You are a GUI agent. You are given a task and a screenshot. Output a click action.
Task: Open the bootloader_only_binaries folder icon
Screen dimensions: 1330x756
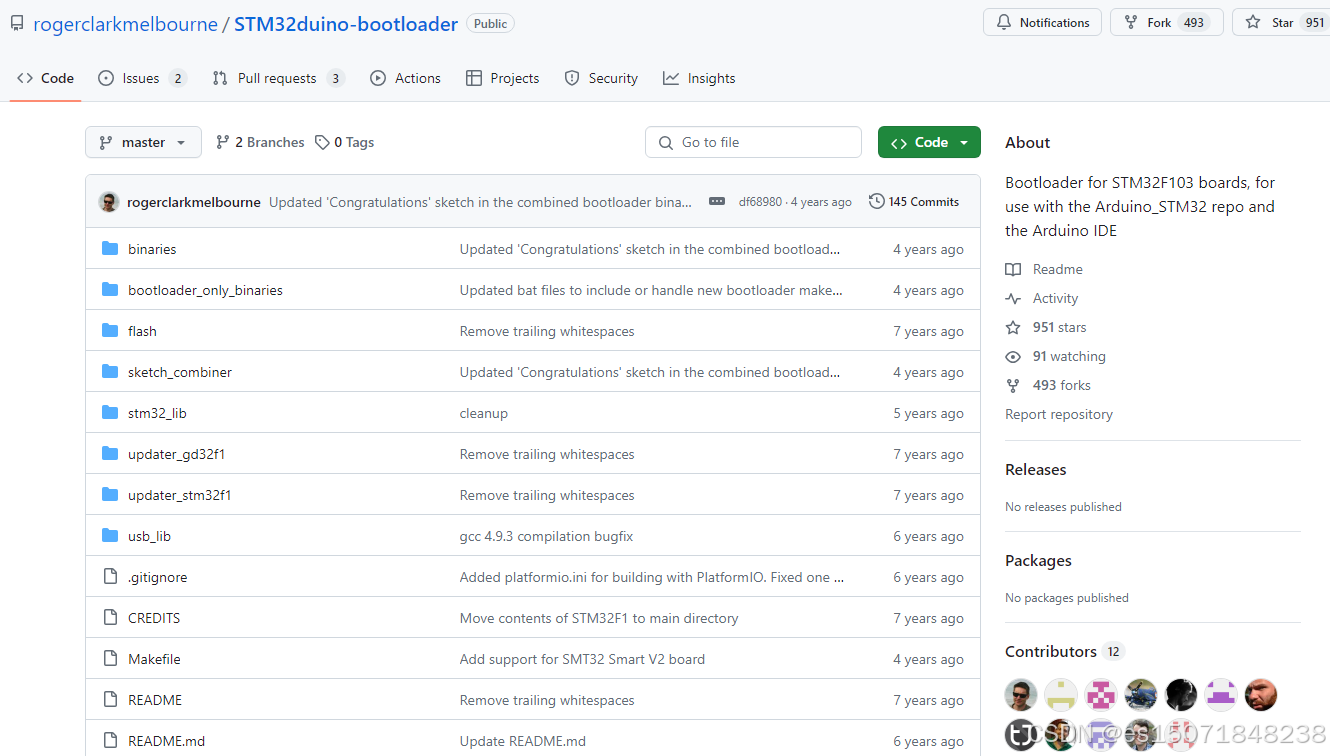click(110, 290)
